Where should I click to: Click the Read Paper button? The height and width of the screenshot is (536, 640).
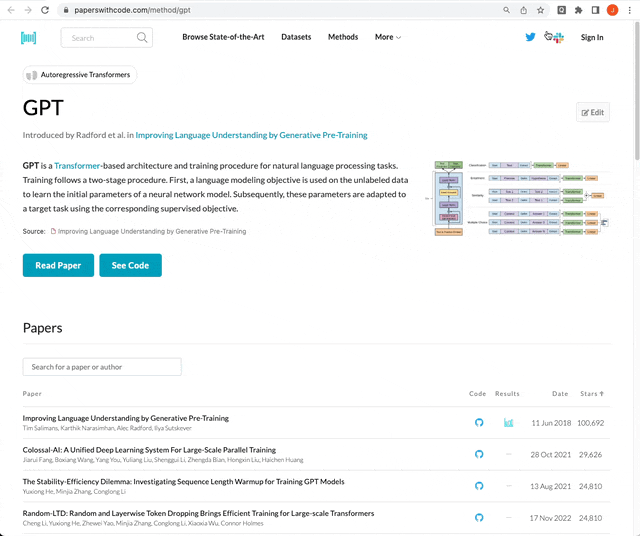(x=58, y=265)
